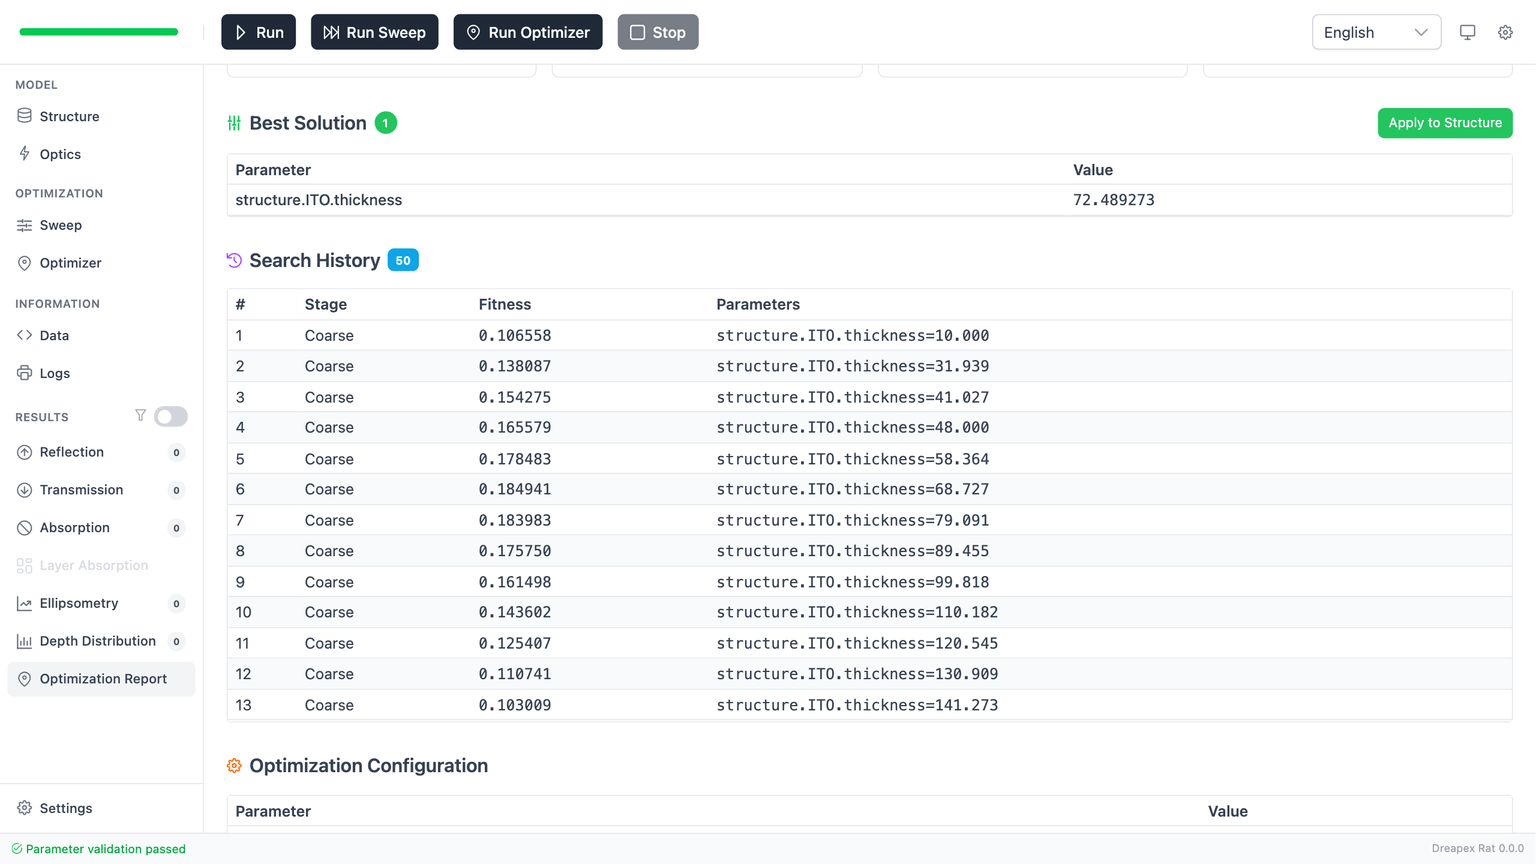
Task: Click the Optimization Configuration gear icon
Action: tap(234, 766)
